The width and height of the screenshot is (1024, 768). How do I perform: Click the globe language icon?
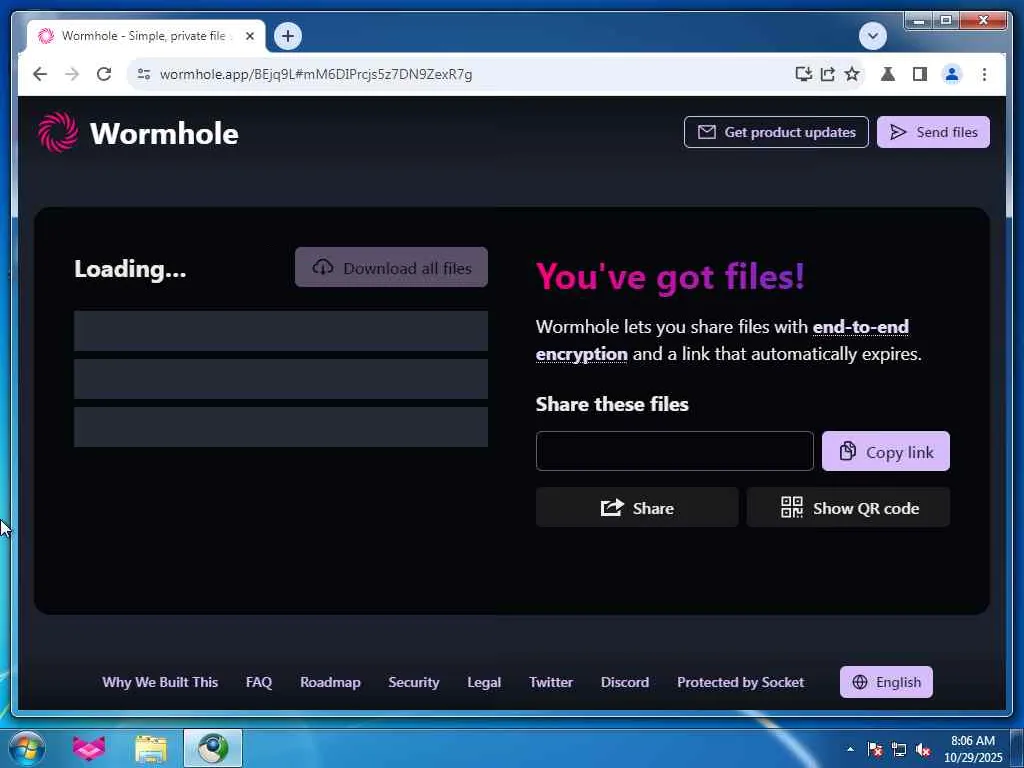point(860,682)
